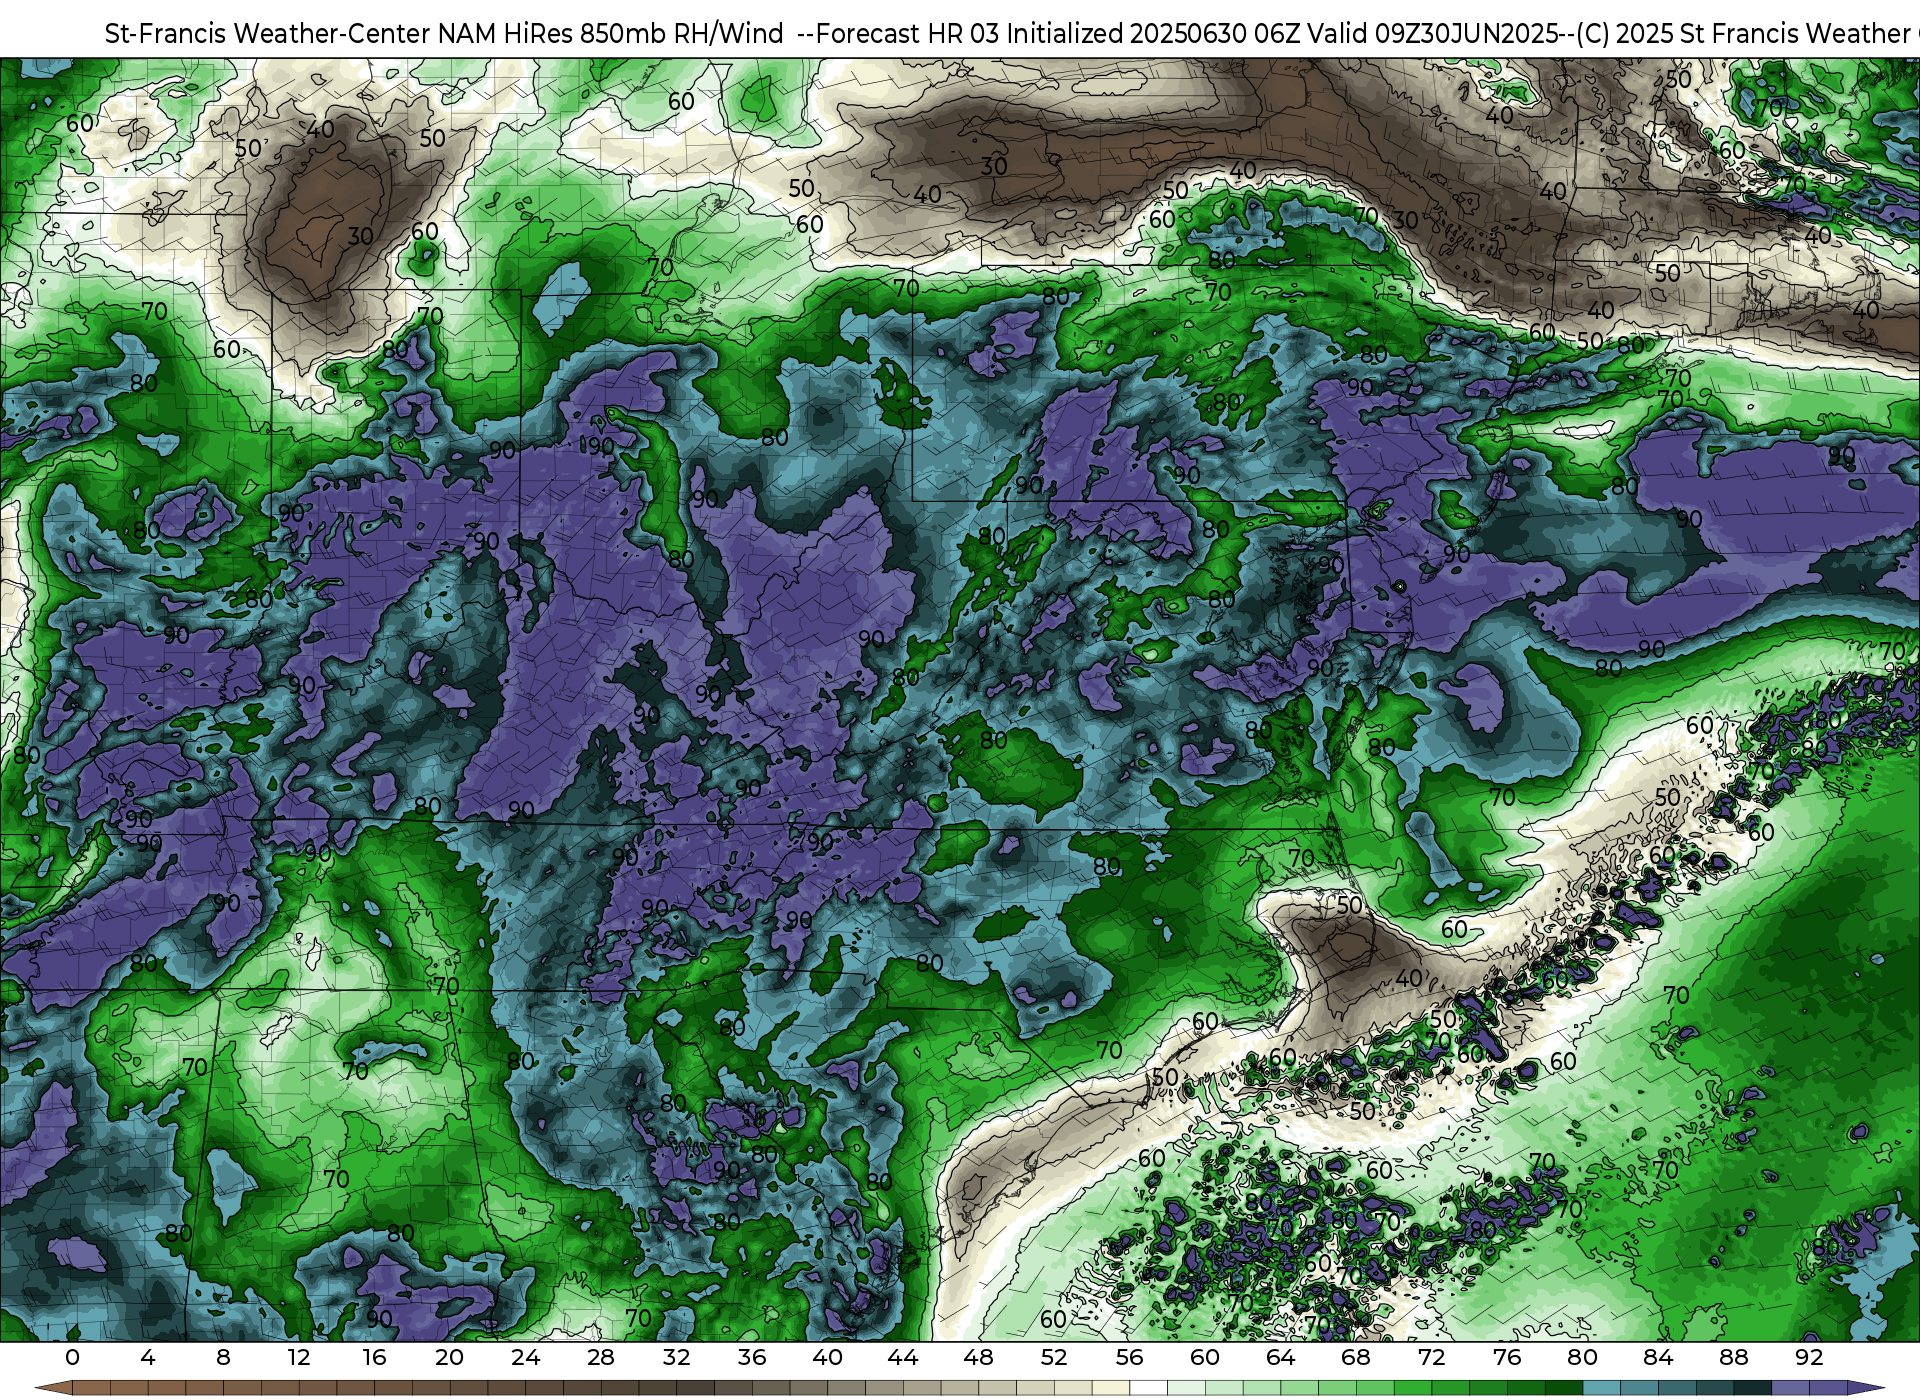Screen dimensions: 1920x1400
Task: Click the 'Forecast HR 03' text in header
Action: click(x=908, y=34)
